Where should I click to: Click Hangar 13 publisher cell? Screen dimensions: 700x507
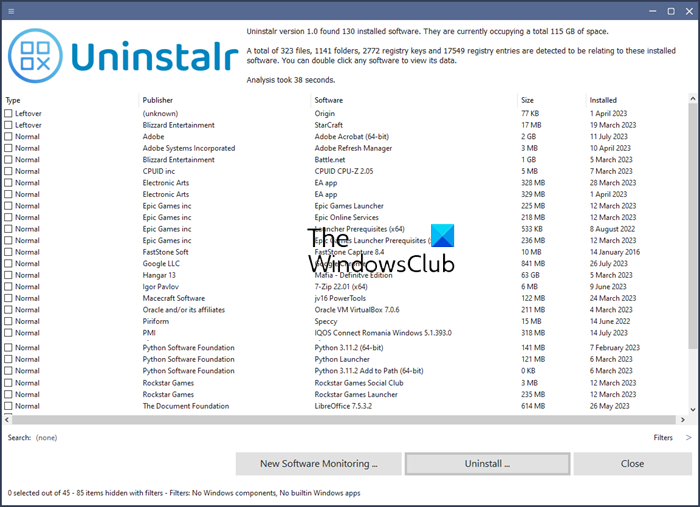[159, 275]
